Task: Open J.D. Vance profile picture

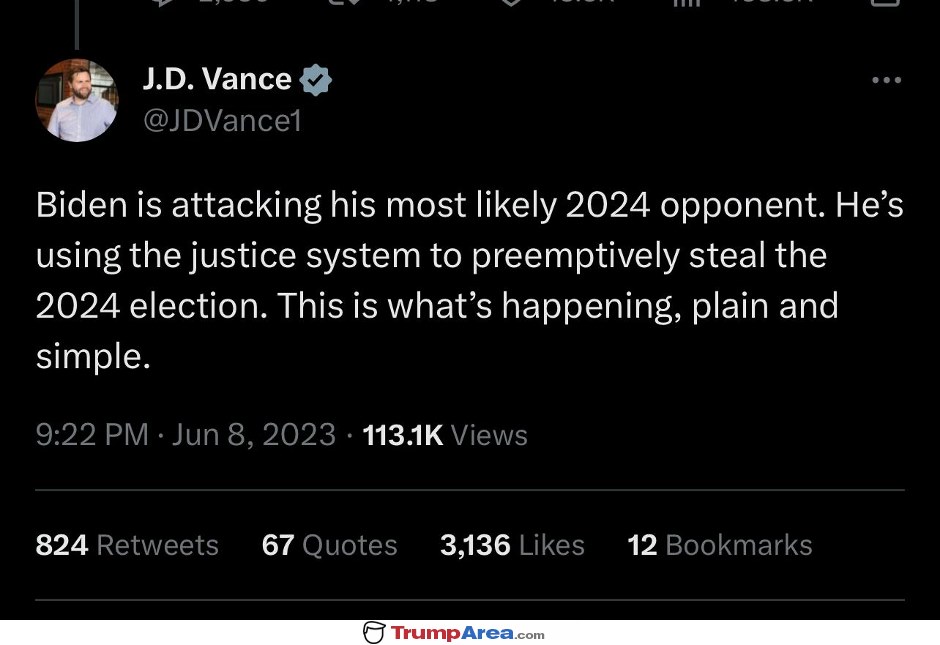Action: click(x=77, y=100)
